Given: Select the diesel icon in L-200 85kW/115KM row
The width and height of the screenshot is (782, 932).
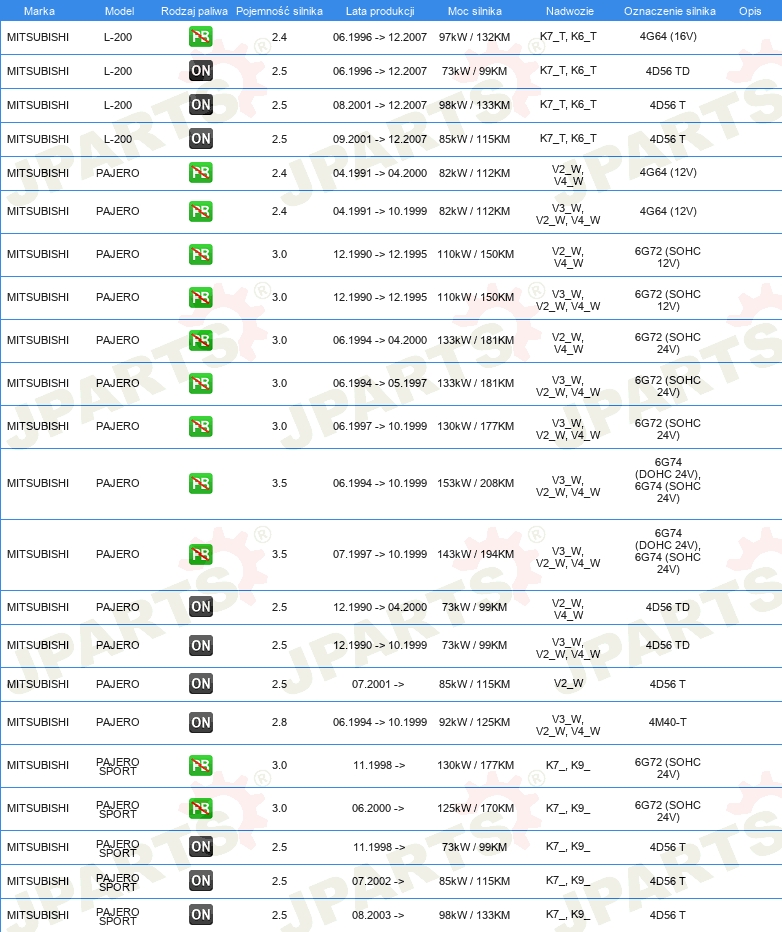Looking at the screenshot, I should (201, 138).
